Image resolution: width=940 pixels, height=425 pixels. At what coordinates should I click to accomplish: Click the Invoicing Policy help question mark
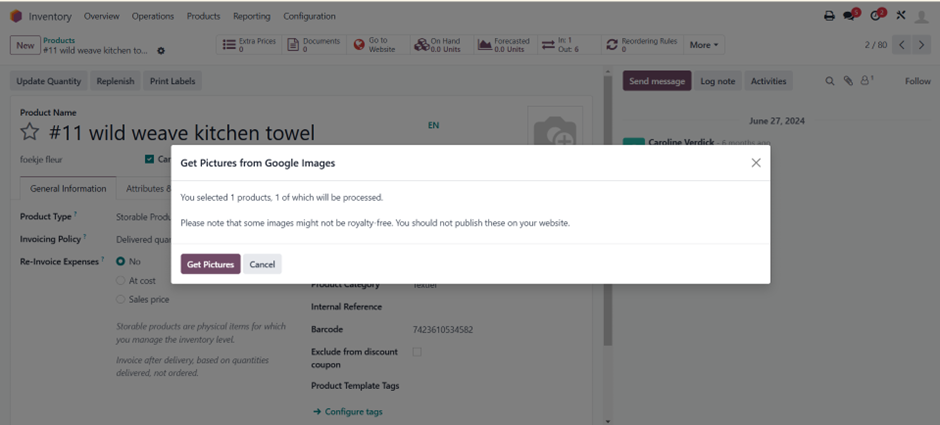point(85,237)
